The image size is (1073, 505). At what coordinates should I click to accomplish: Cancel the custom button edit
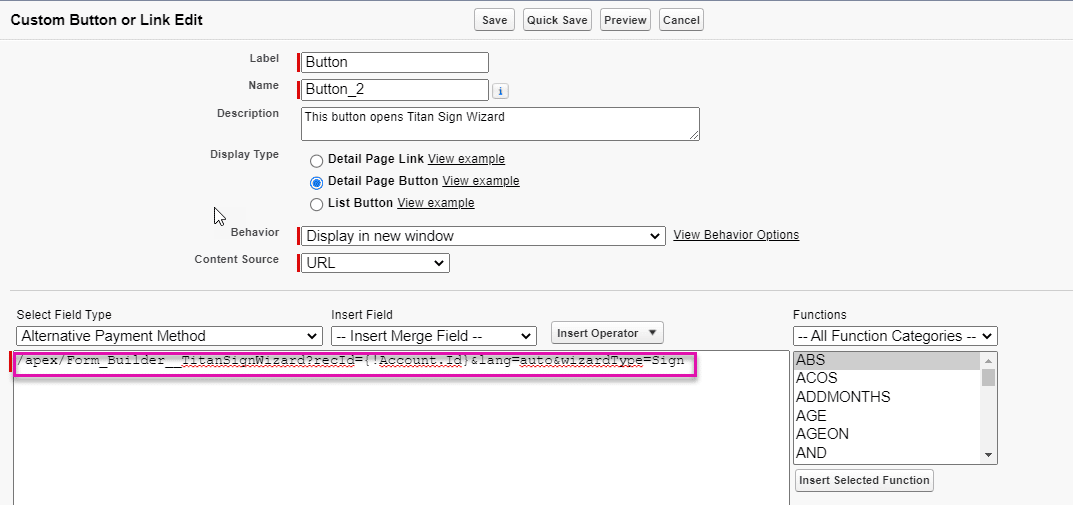click(681, 20)
